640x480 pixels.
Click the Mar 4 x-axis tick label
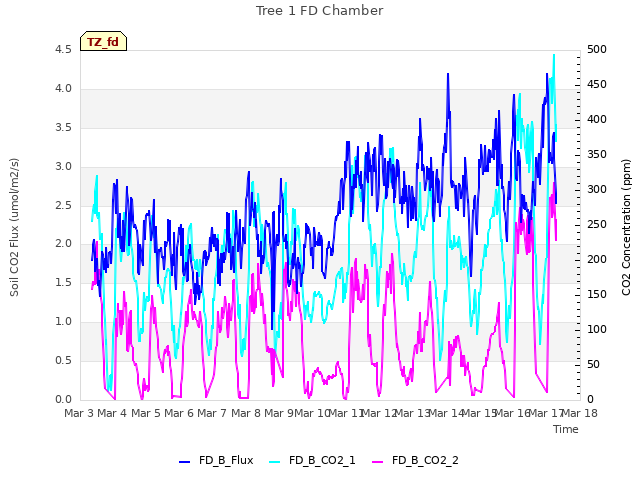pyautogui.click(x=112, y=413)
